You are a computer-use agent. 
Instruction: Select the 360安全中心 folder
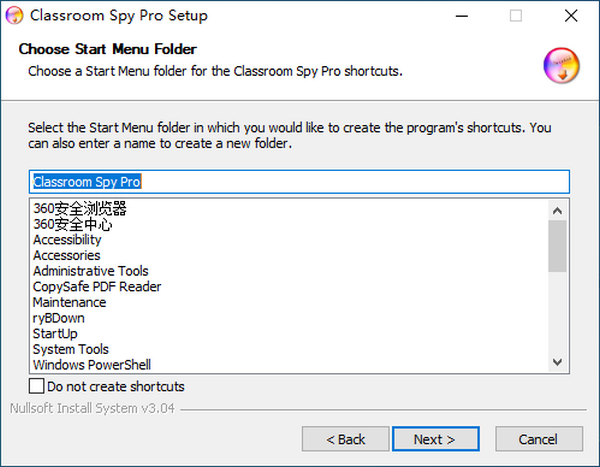(x=72, y=225)
